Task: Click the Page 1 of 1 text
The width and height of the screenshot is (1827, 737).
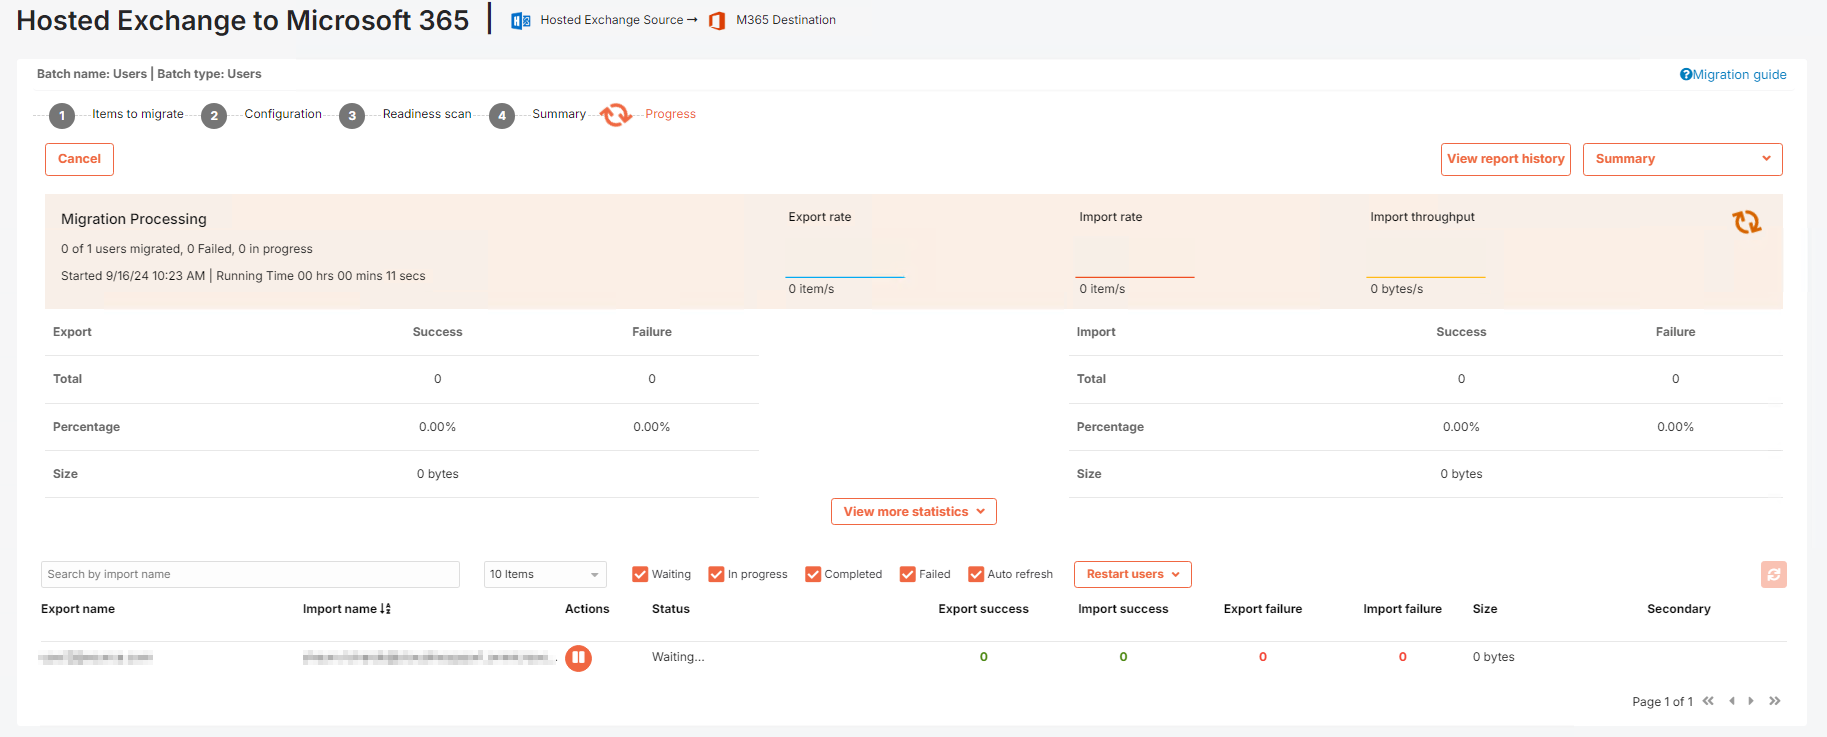Action: tap(1662, 702)
